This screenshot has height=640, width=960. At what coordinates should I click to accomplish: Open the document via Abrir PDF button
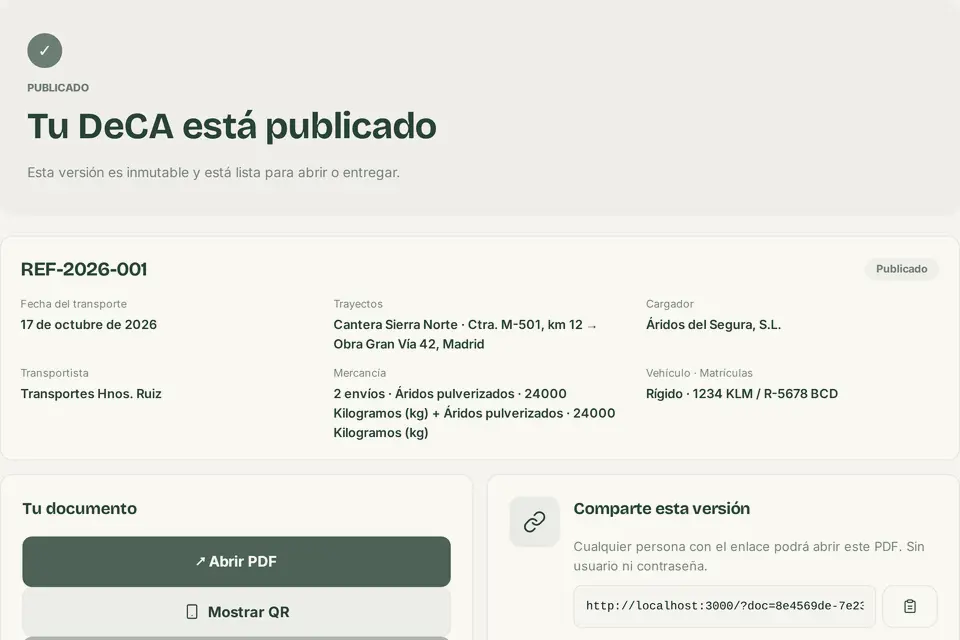(x=236, y=562)
